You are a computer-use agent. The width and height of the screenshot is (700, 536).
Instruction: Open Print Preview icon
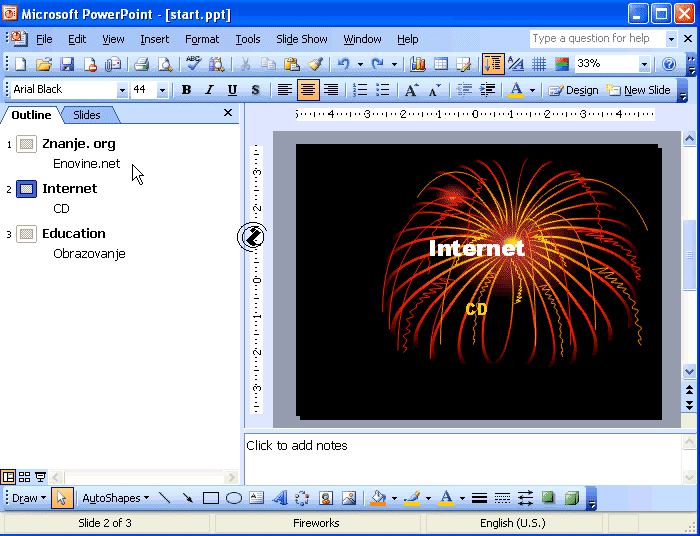(165, 64)
